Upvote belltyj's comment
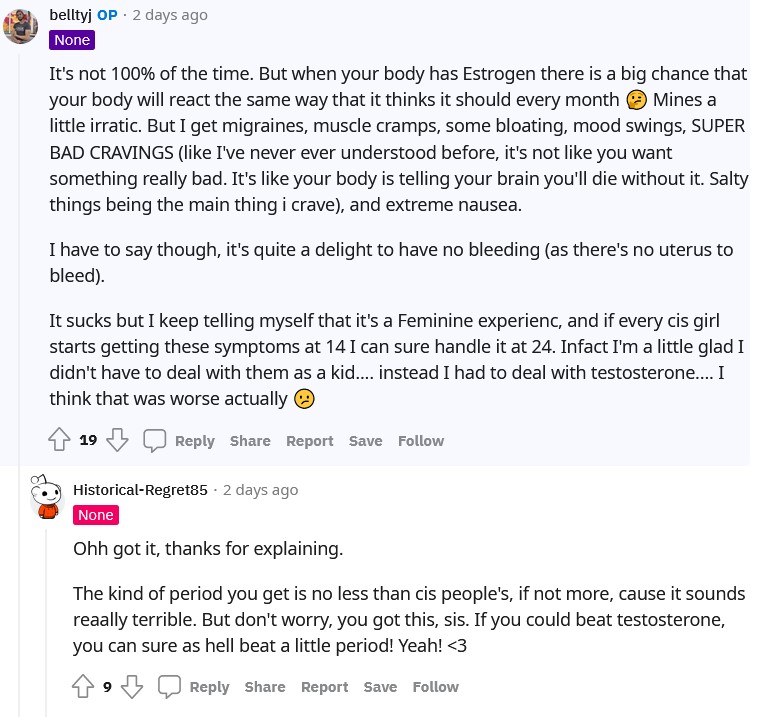The height and width of the screenshot is (717, 777). tap(59, 440)
